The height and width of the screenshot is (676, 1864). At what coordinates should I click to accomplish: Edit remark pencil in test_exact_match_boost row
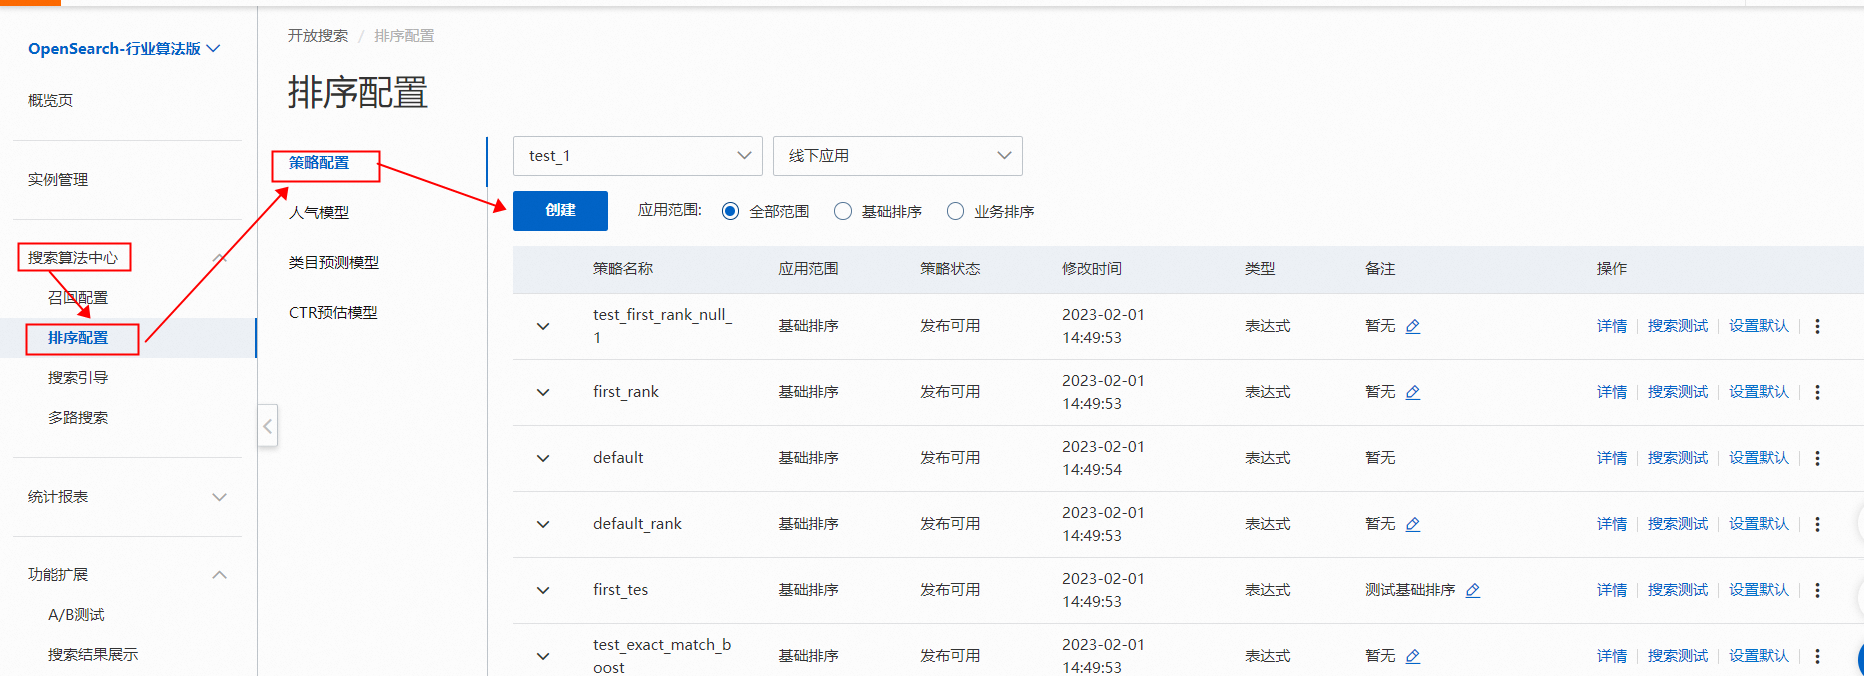coord(1413,656)
